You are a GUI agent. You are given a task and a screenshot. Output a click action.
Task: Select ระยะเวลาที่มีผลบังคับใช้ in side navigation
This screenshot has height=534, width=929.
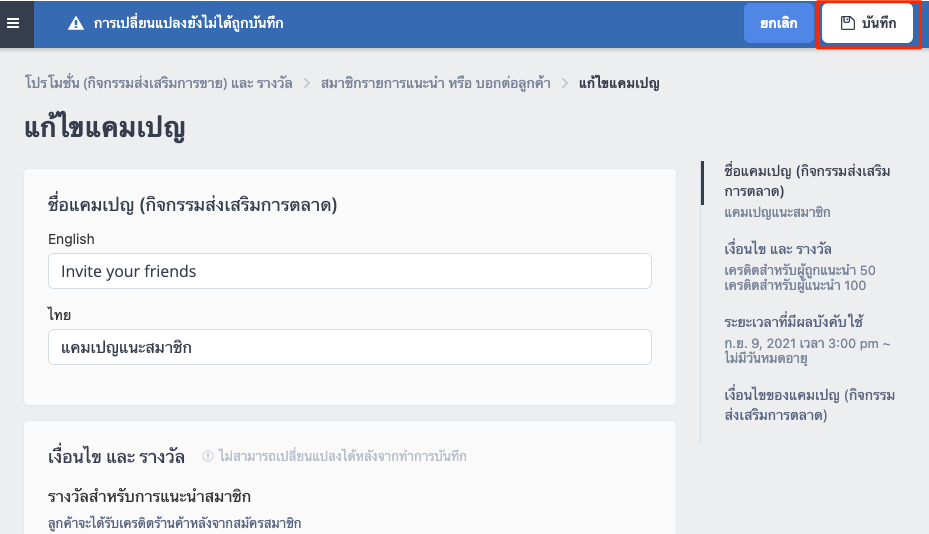tap(793, 322)
